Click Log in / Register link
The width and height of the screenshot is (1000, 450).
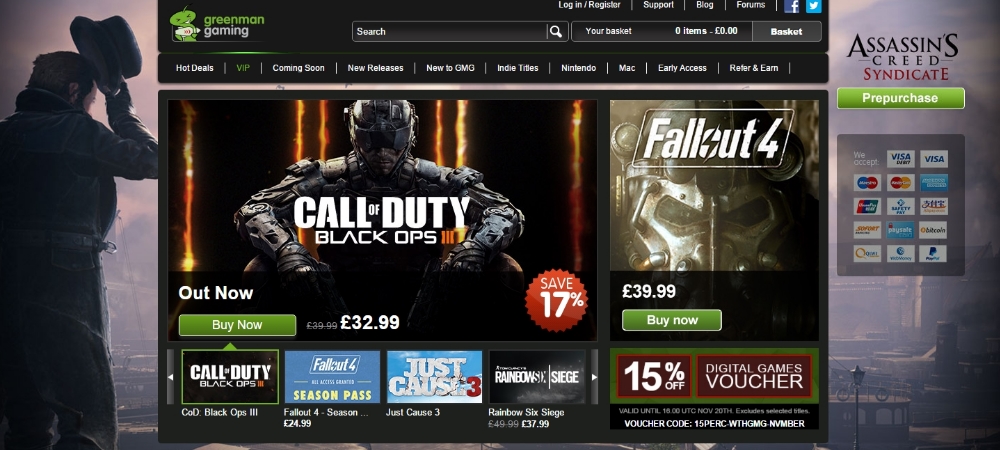click(589, 4)
